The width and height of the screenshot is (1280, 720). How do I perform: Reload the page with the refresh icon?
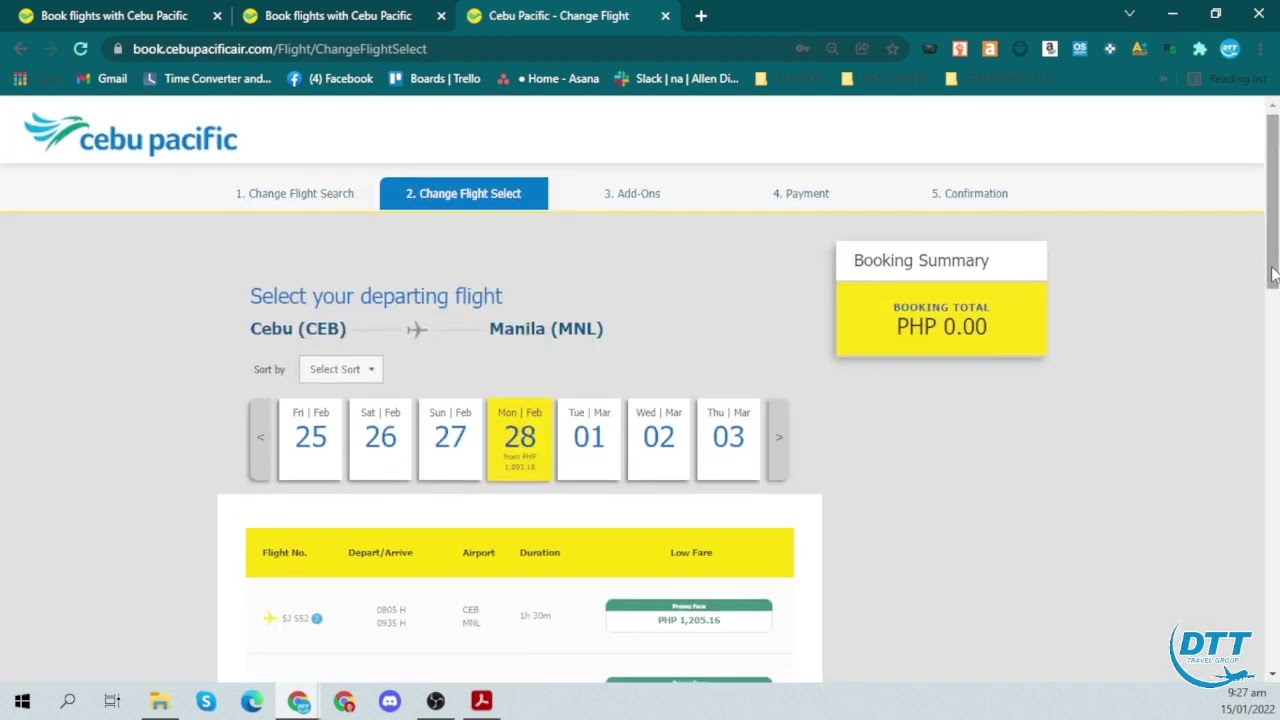(x=80, y=48)
